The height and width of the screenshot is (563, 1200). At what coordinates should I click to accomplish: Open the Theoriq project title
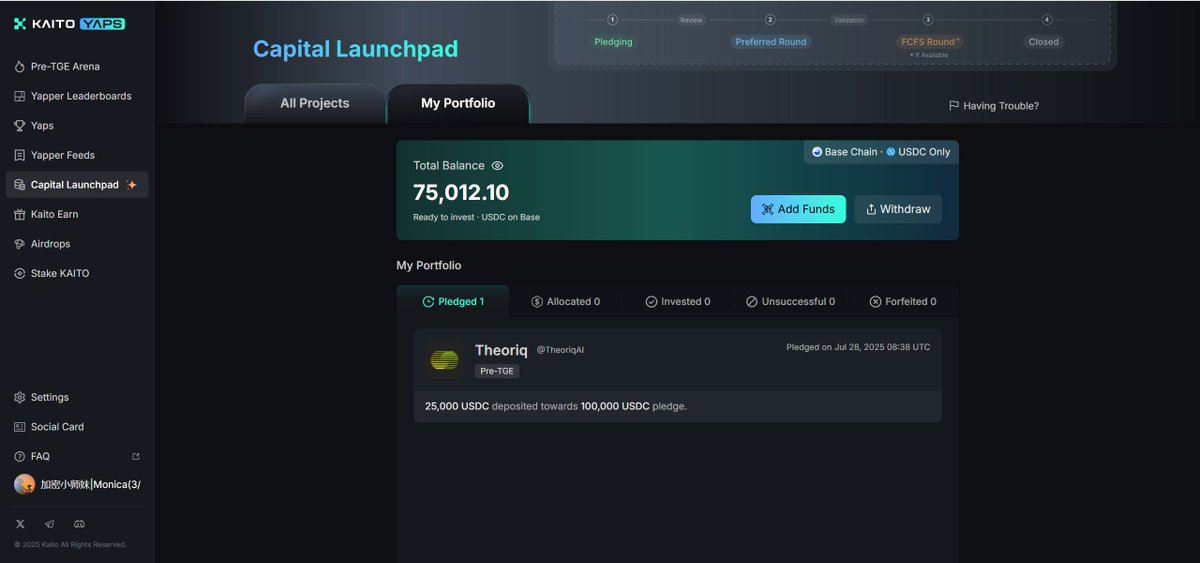(501, 350)
